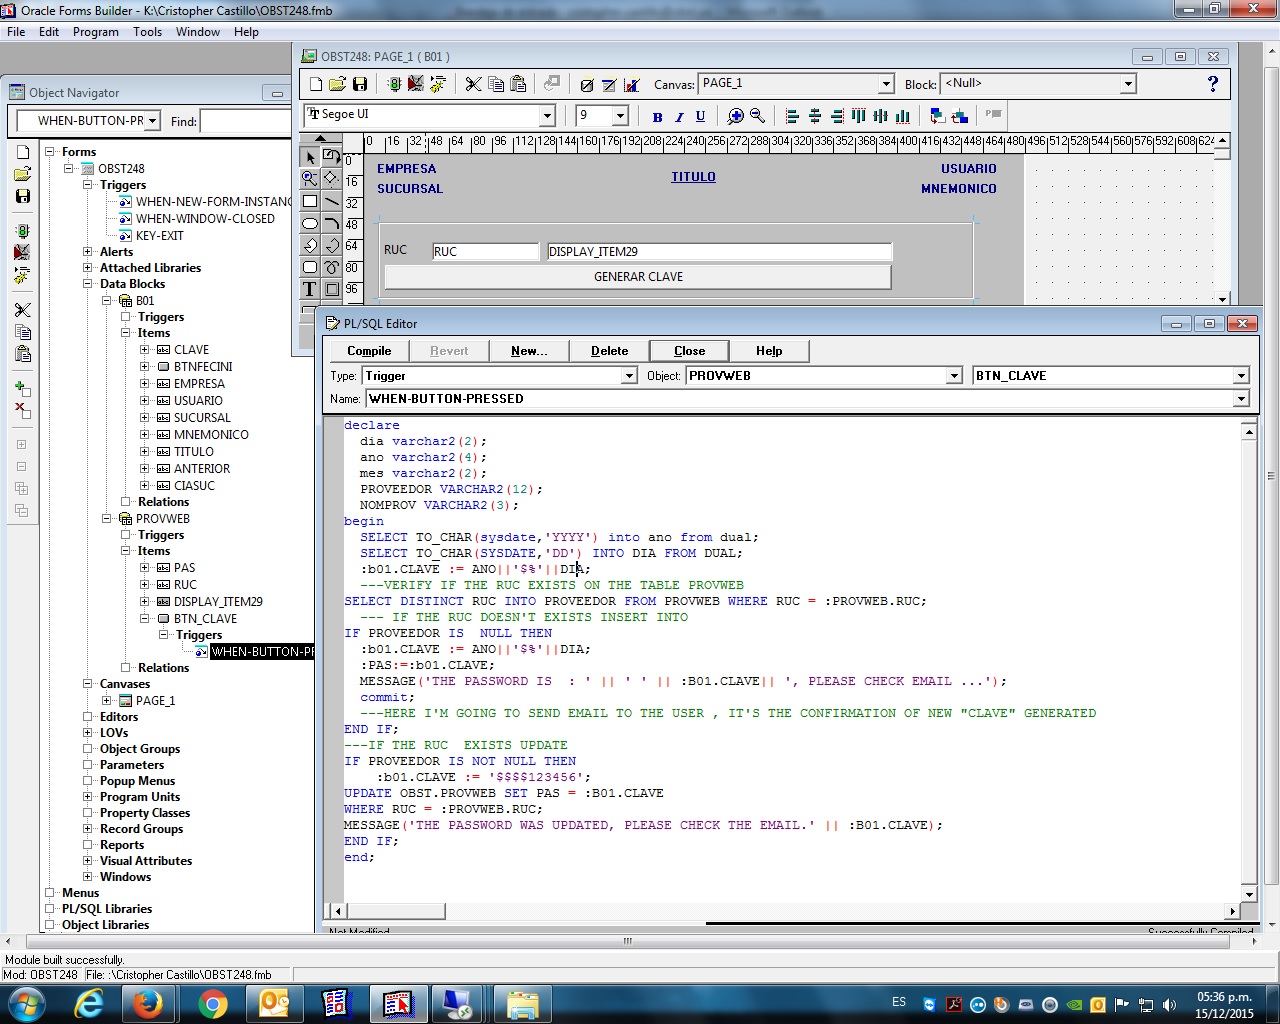
Task: Open the Program menu
Action: point(96,32)
